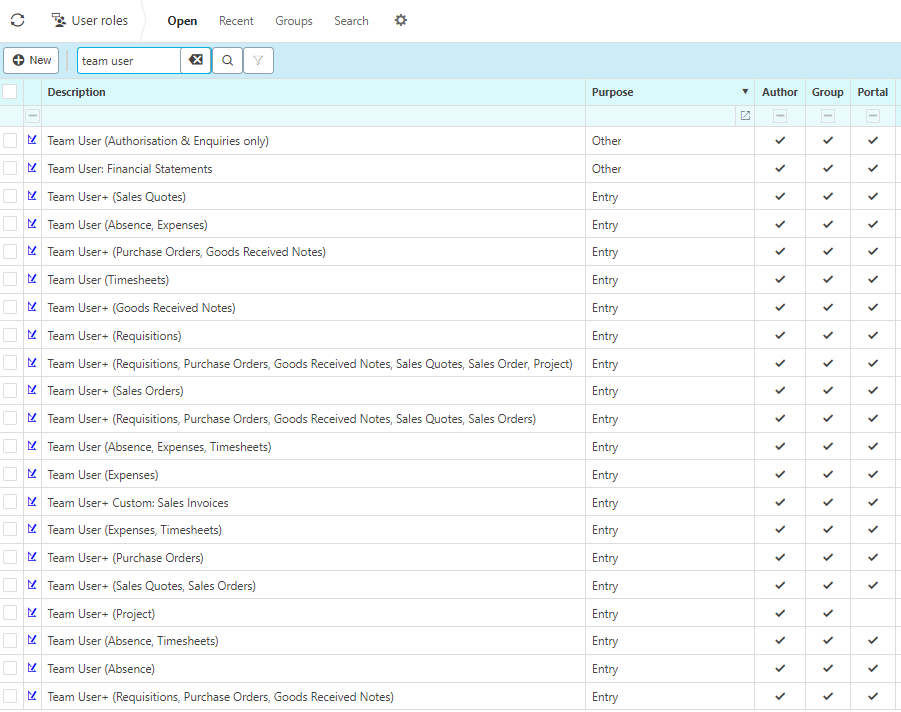Open the User roles breadcrumb
This screenshot has height=712, width=901.
pos(90,20)
